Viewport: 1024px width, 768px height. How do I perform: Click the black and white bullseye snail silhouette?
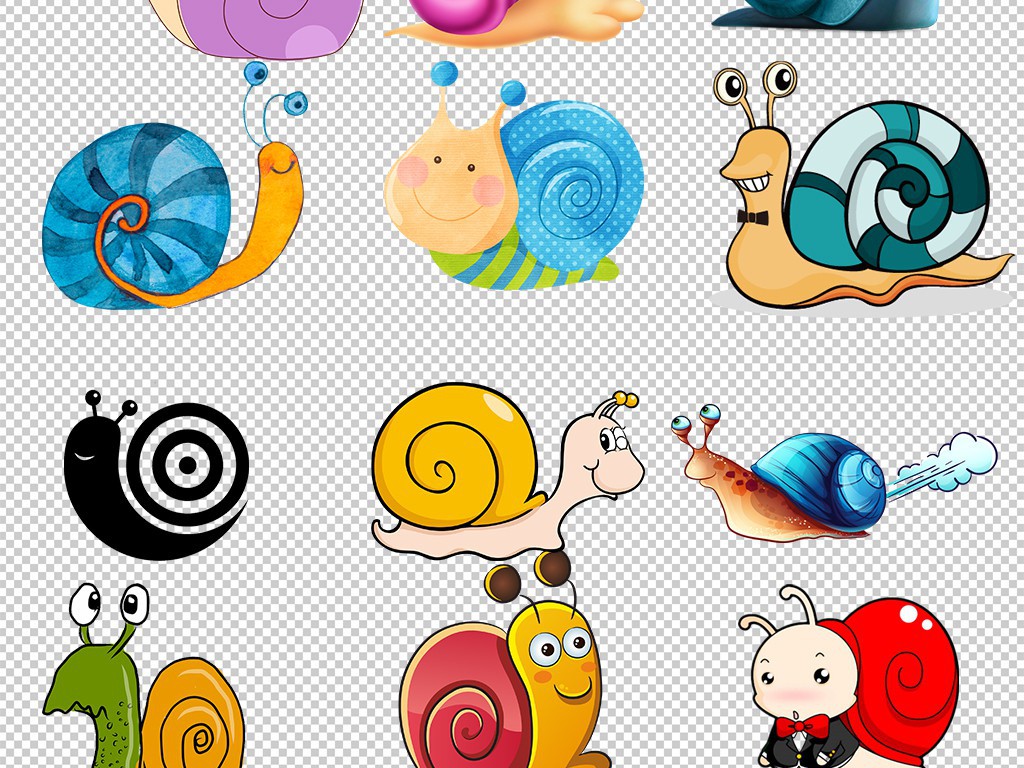tap(157, 475)
